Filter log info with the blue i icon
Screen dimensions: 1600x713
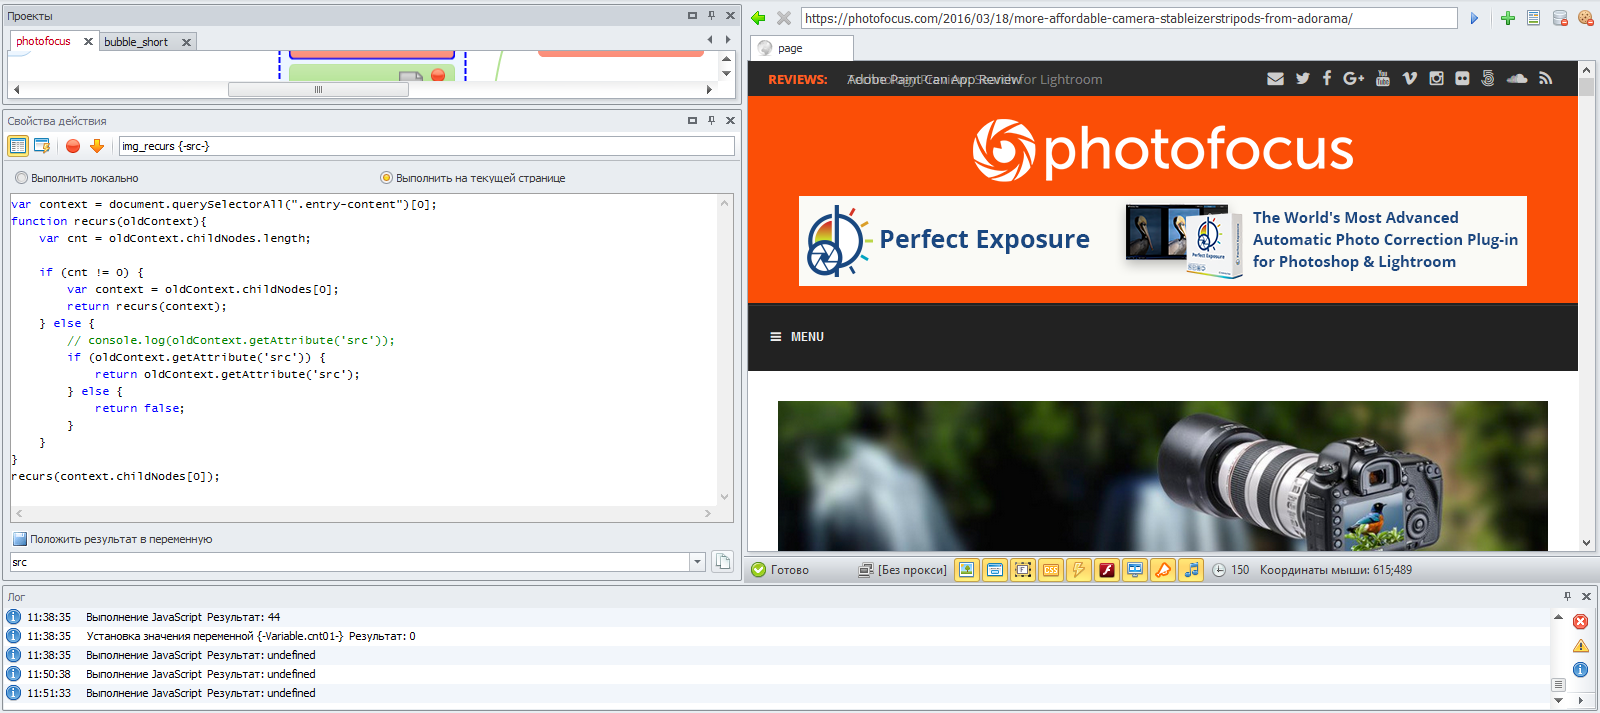1580,670
